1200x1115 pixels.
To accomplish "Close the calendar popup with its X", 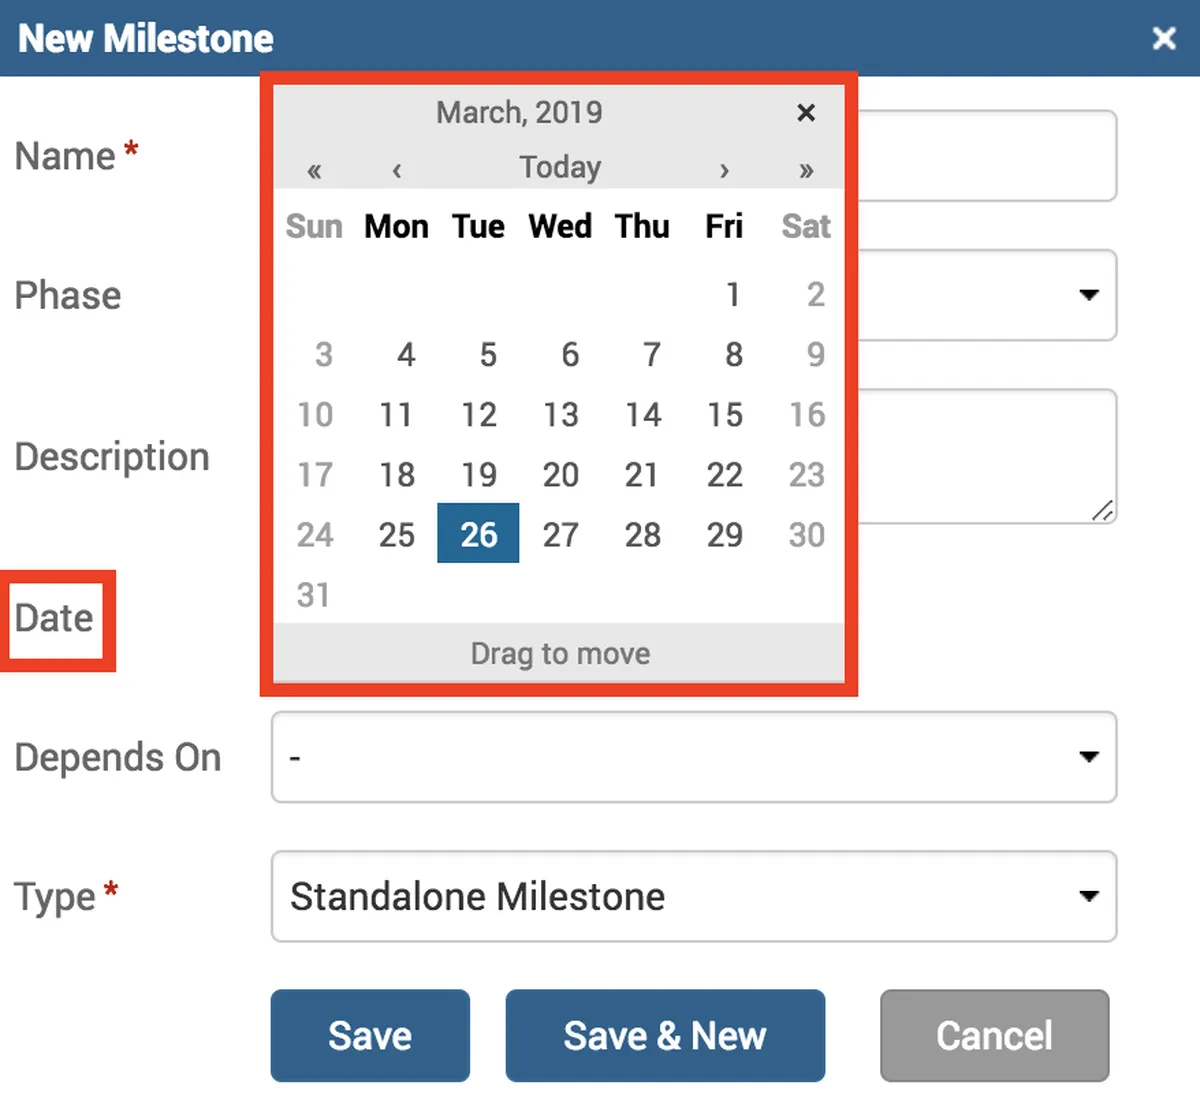I will click(x=806, y=113).
